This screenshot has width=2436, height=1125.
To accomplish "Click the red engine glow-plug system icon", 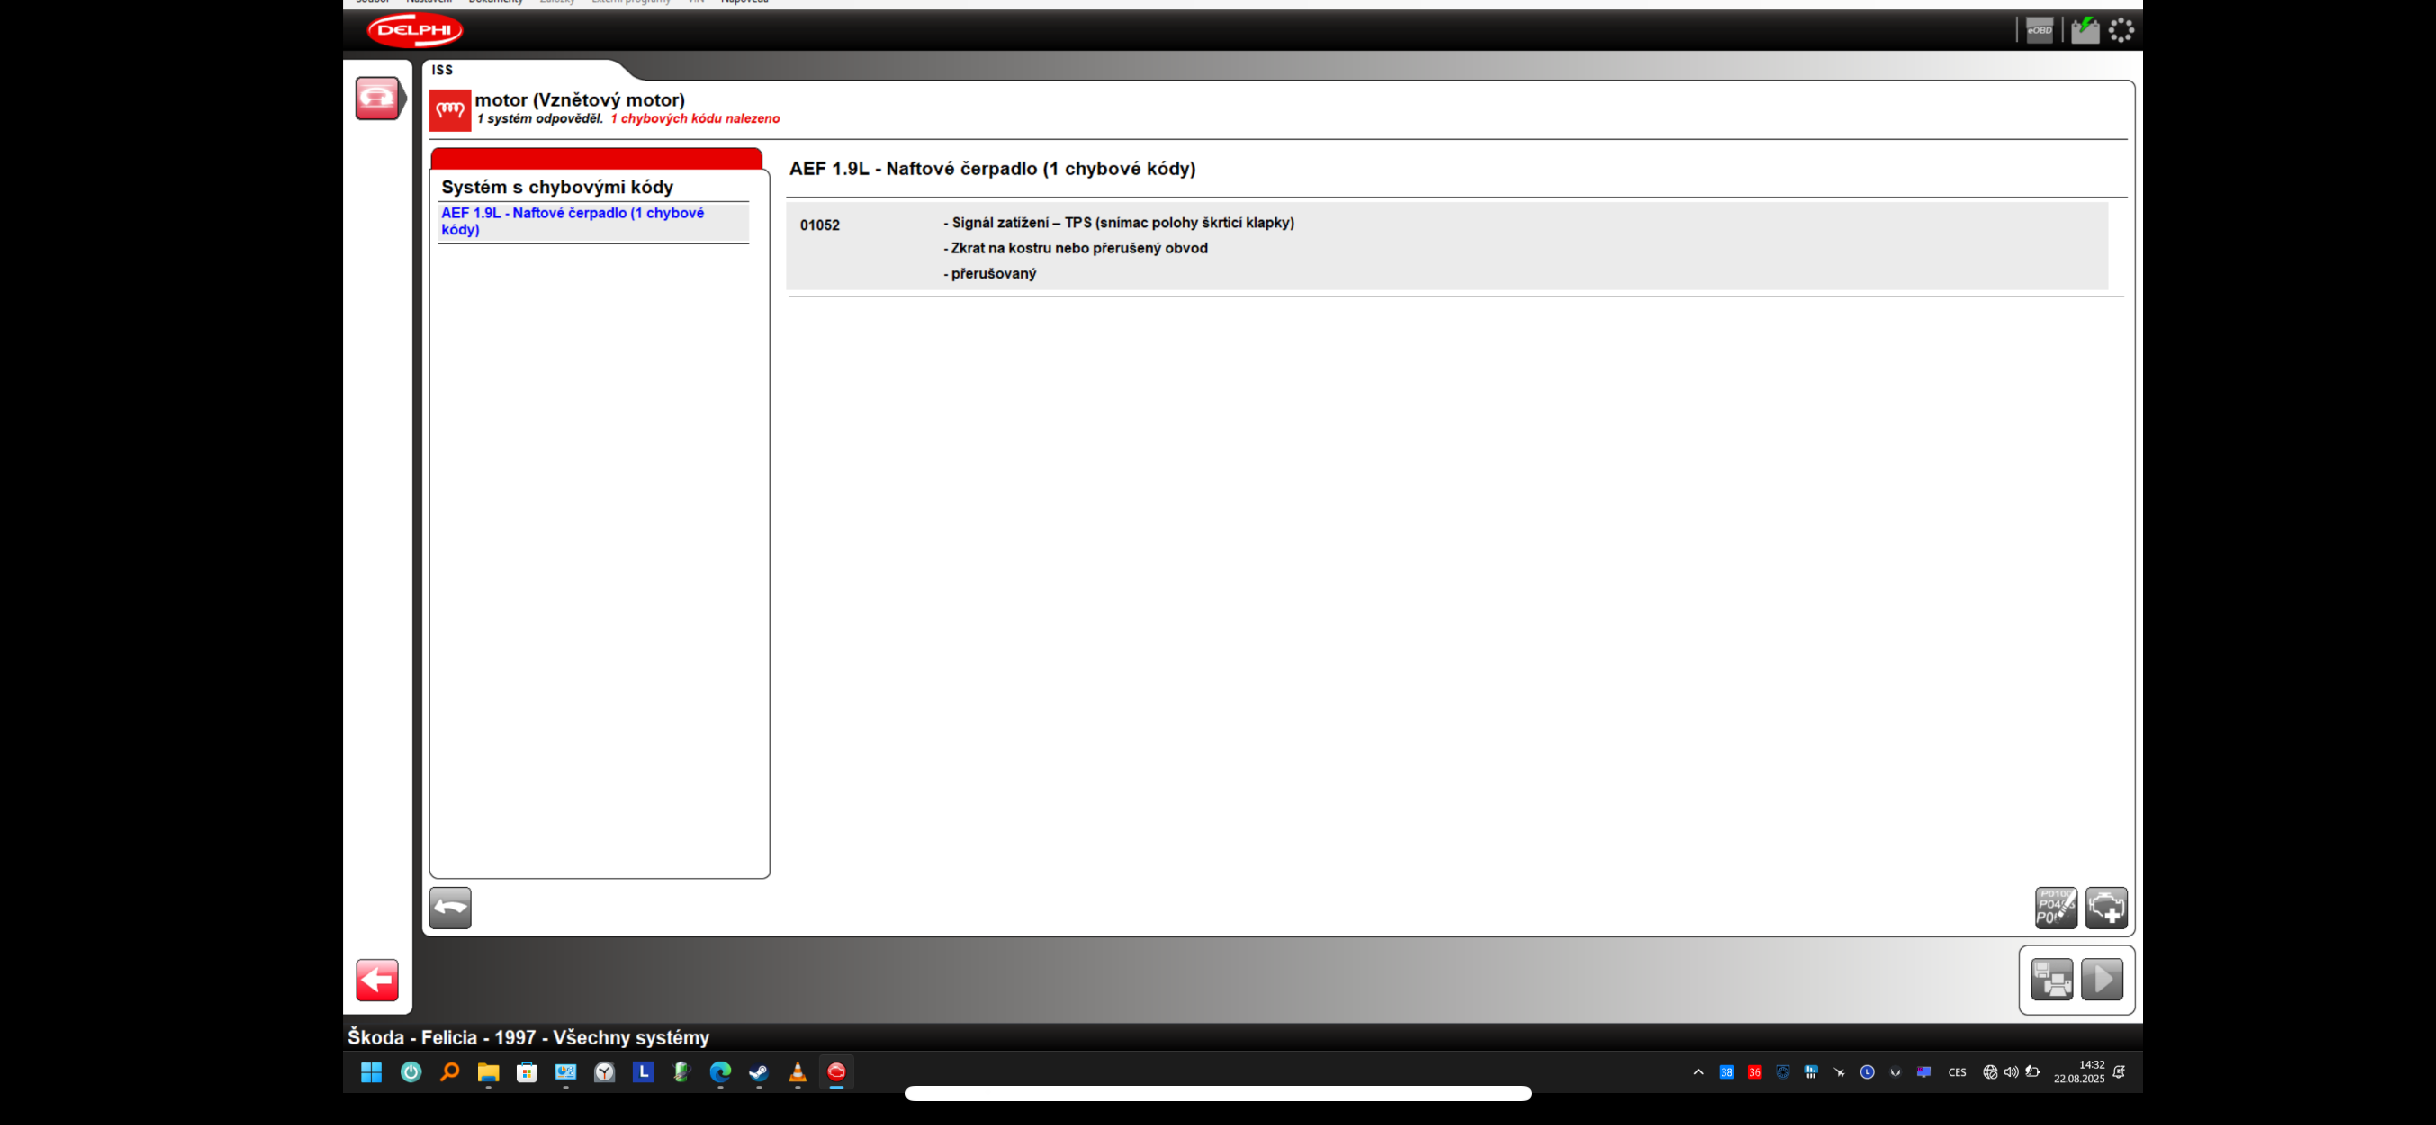I will pos(450,110).
